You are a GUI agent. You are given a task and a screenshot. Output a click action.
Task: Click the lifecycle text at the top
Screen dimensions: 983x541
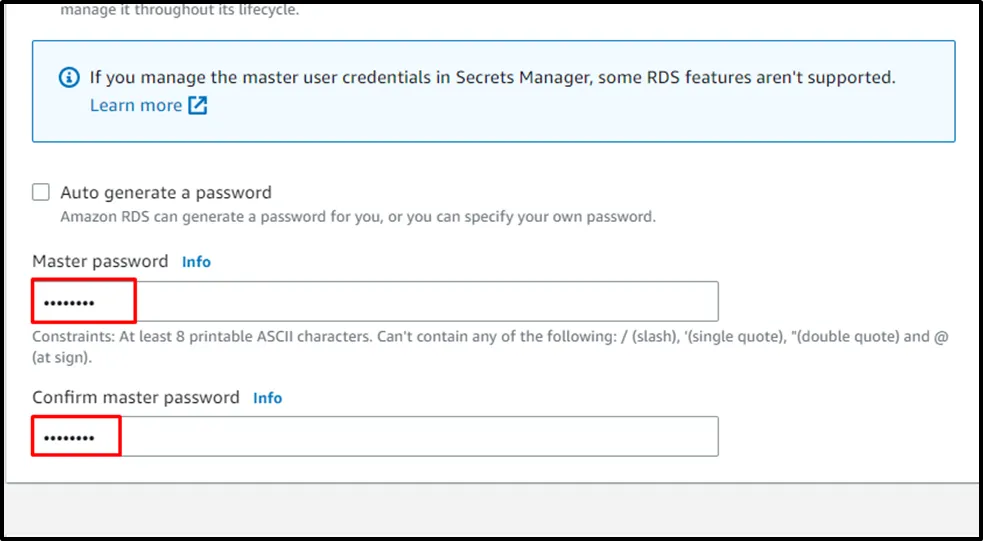(179, 11)
